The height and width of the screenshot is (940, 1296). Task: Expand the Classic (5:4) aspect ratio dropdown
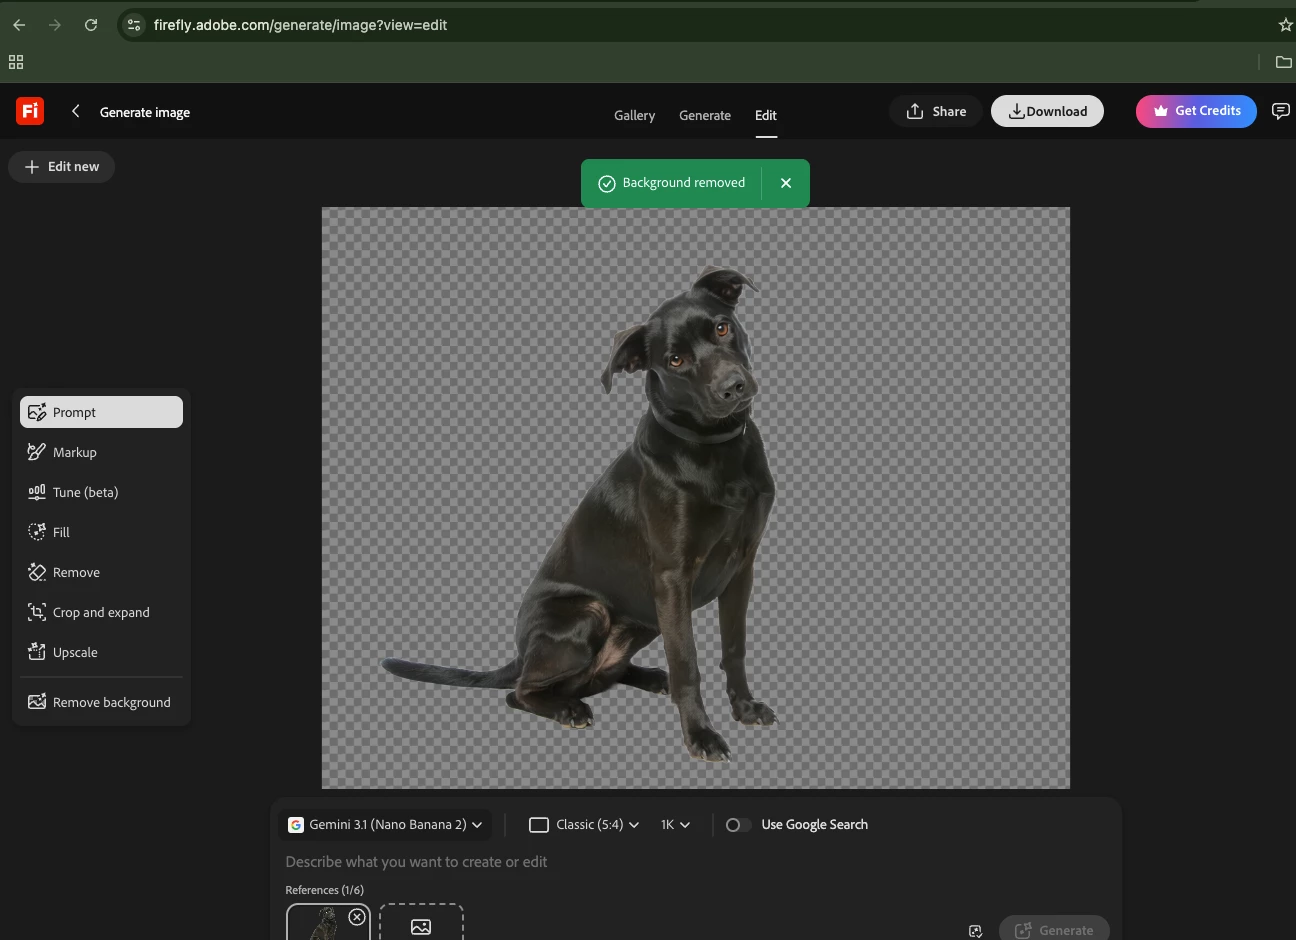point(584,825)
